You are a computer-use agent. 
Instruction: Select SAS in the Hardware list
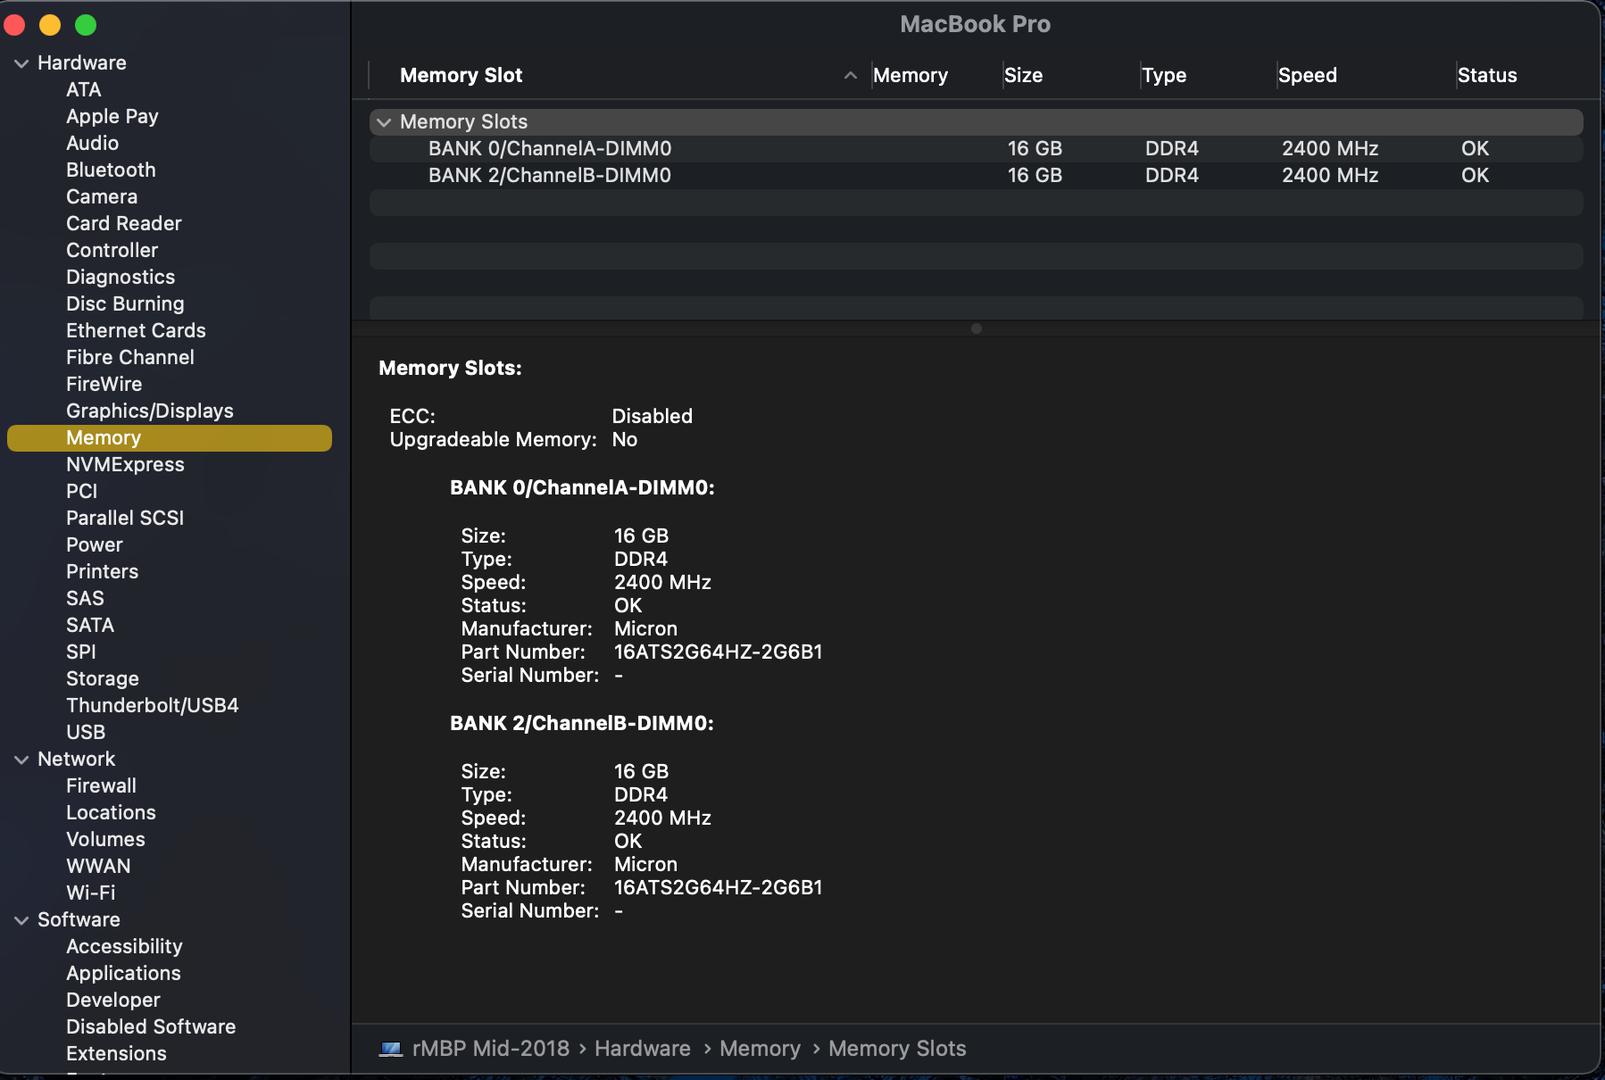pyautogui.click(x=85, y=598)
